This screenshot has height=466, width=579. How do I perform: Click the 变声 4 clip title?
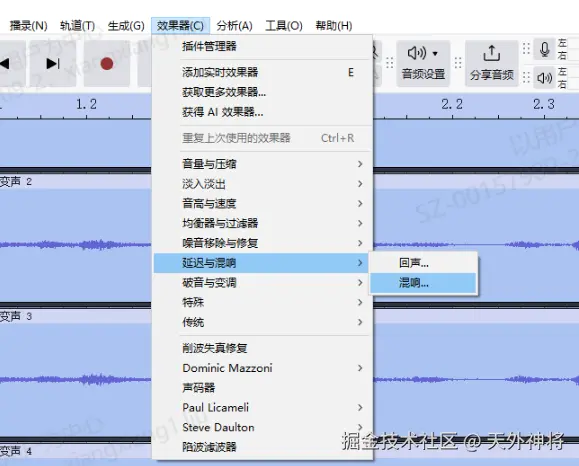click(x=16, y=451)
